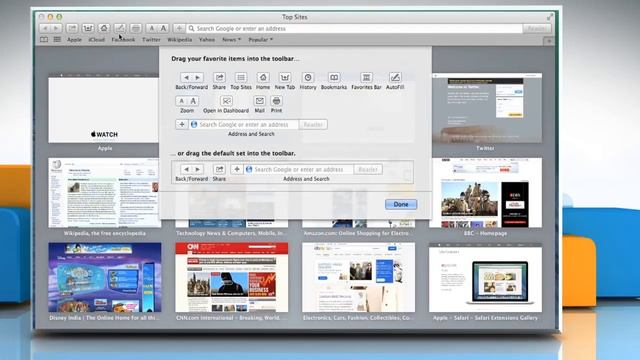Open the Facebook bookmark in Favorites bar
This screenshot has height=360, width=640.
(123, 40)
